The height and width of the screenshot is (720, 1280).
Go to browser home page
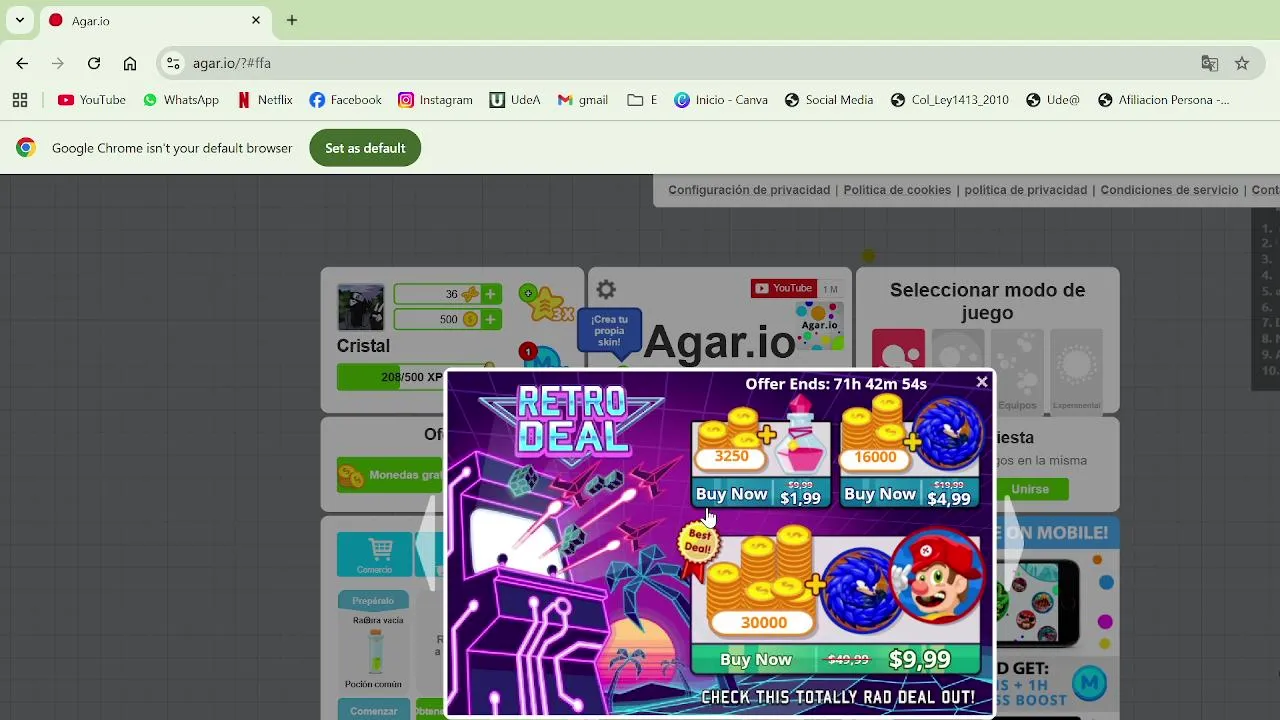(130, 63)
